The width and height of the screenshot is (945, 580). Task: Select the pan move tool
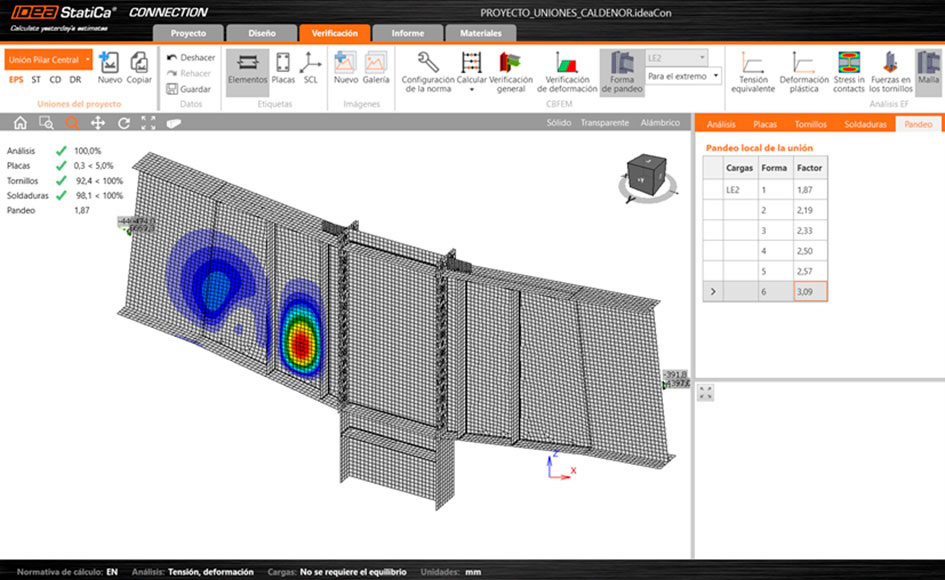coord(98,123)
